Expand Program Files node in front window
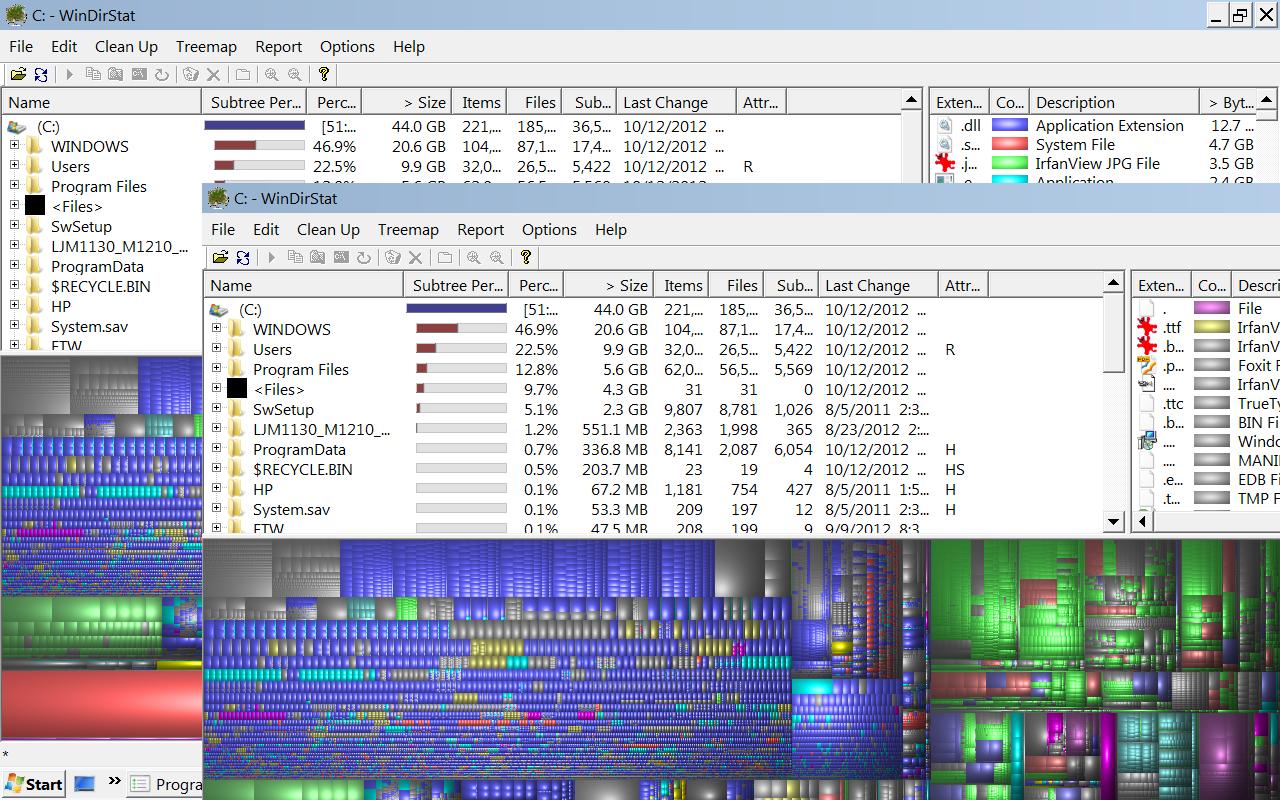The height and width of the screenshot is (800, 1280). point(216,368)
